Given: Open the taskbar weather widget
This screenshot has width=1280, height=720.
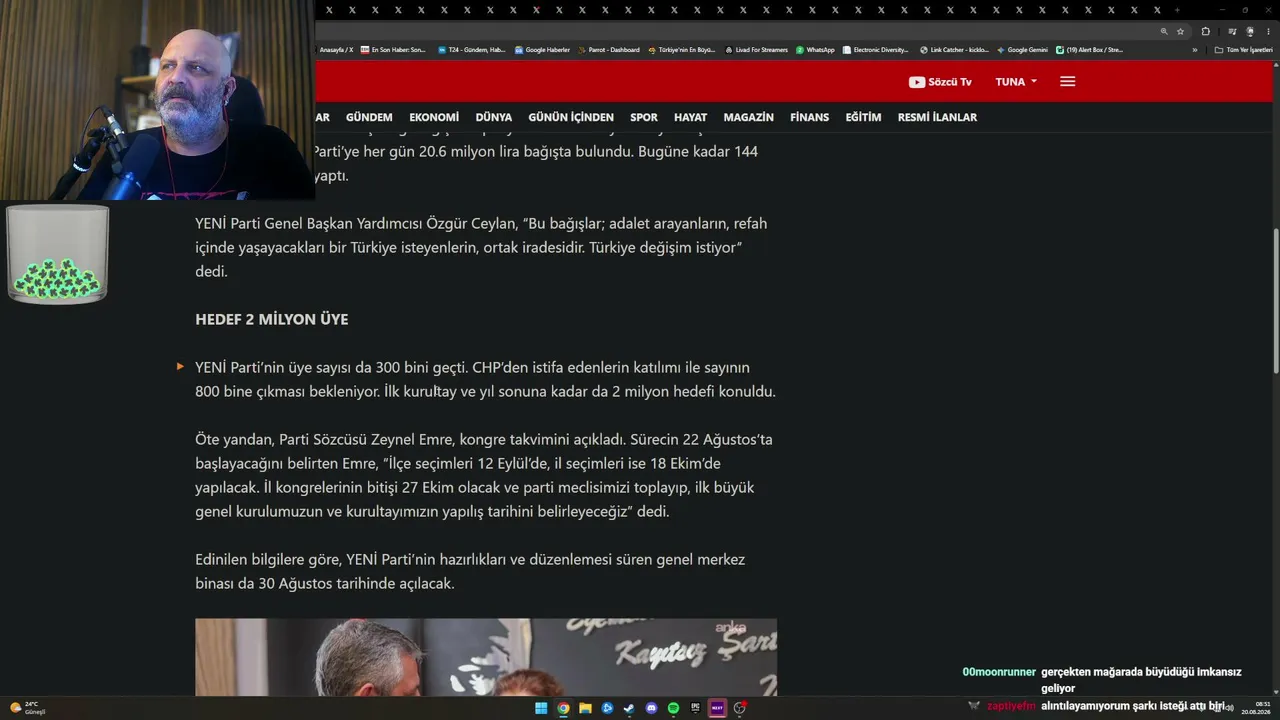Looking at the screenshot, I should coord(28,708).
